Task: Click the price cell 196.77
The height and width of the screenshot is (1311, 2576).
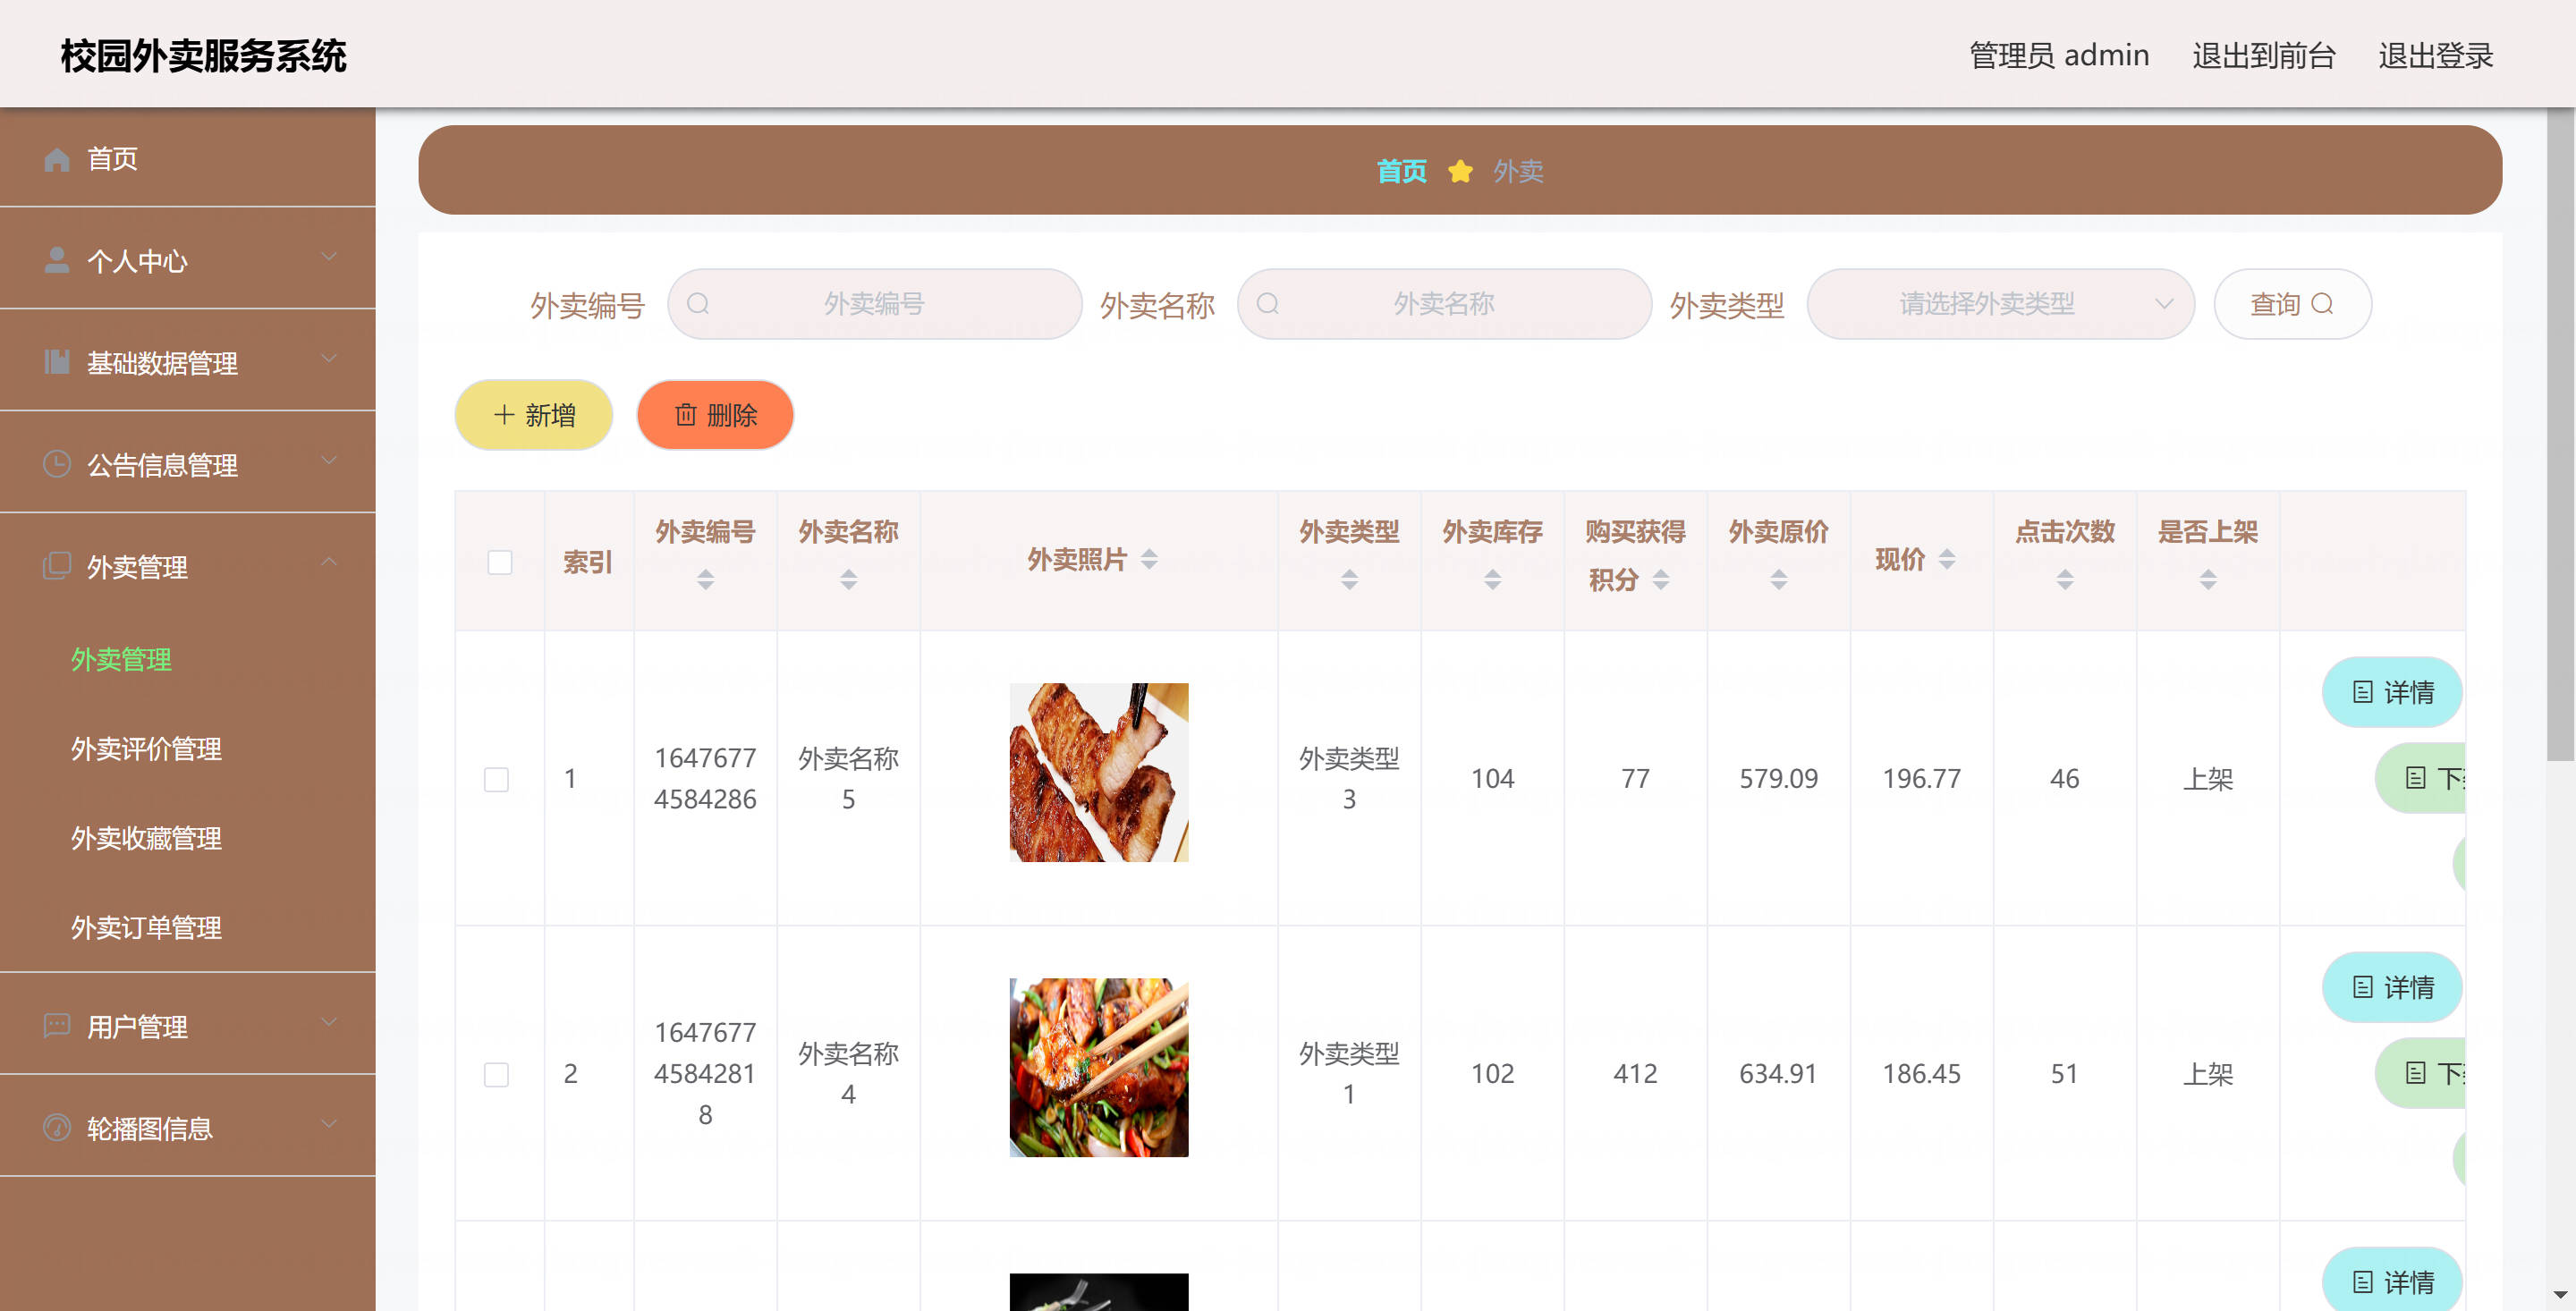Action: (x=1921, y=779)
